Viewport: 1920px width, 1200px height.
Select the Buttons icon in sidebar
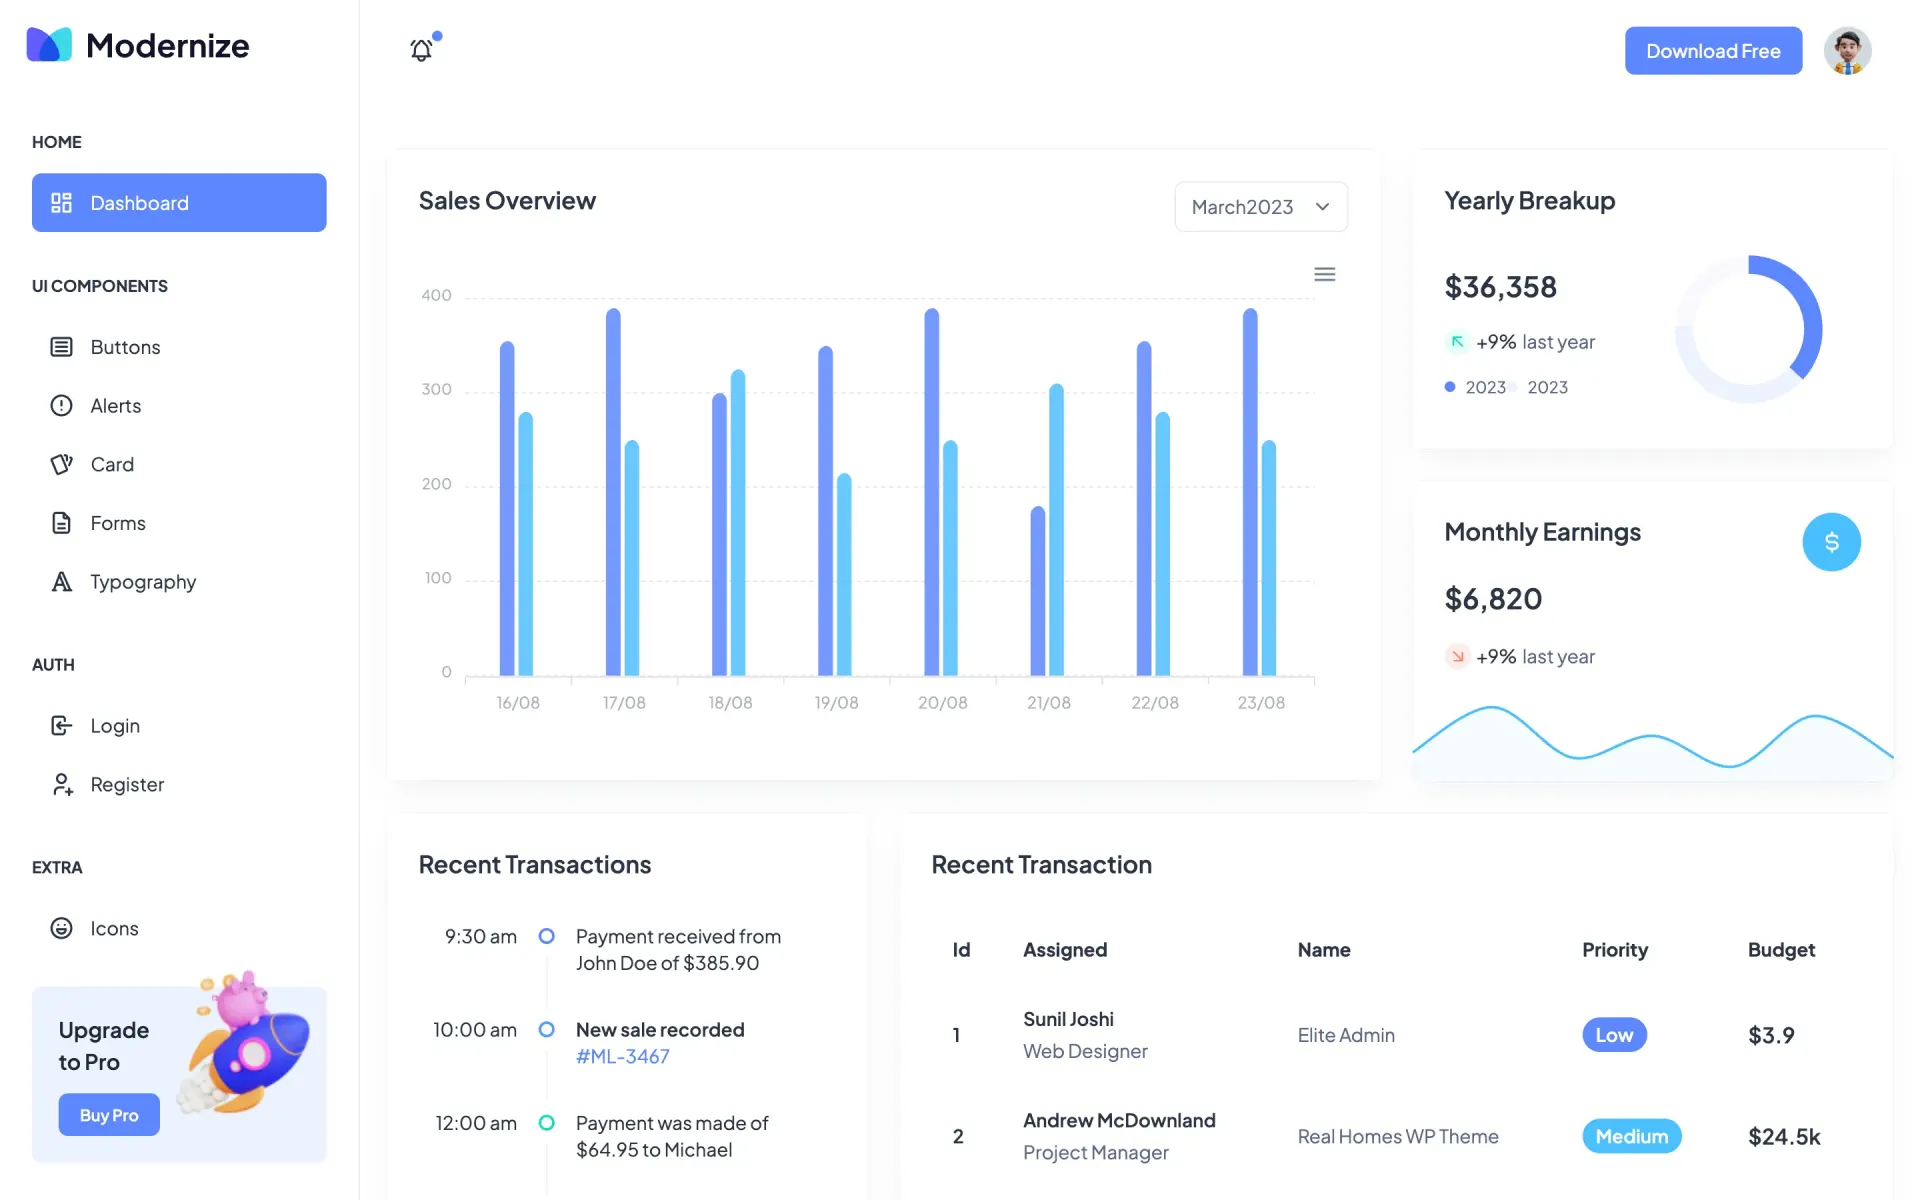pos(61,346)
